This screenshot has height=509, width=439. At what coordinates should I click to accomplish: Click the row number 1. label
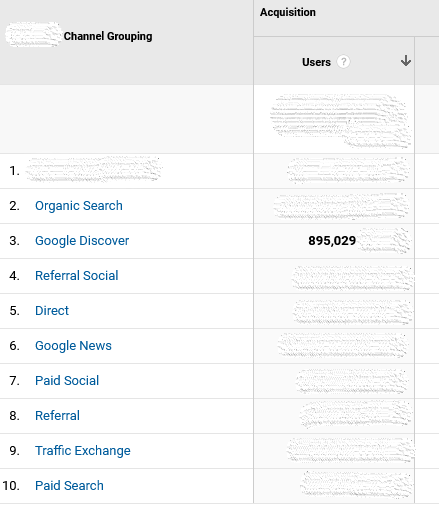pos(14,171)
